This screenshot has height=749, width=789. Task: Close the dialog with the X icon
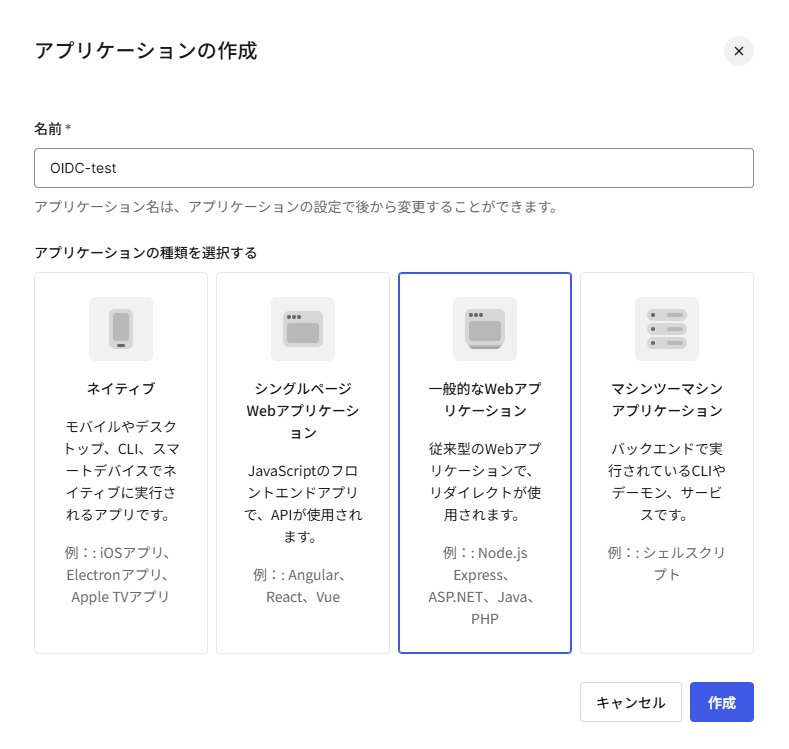tap(738, 51)
